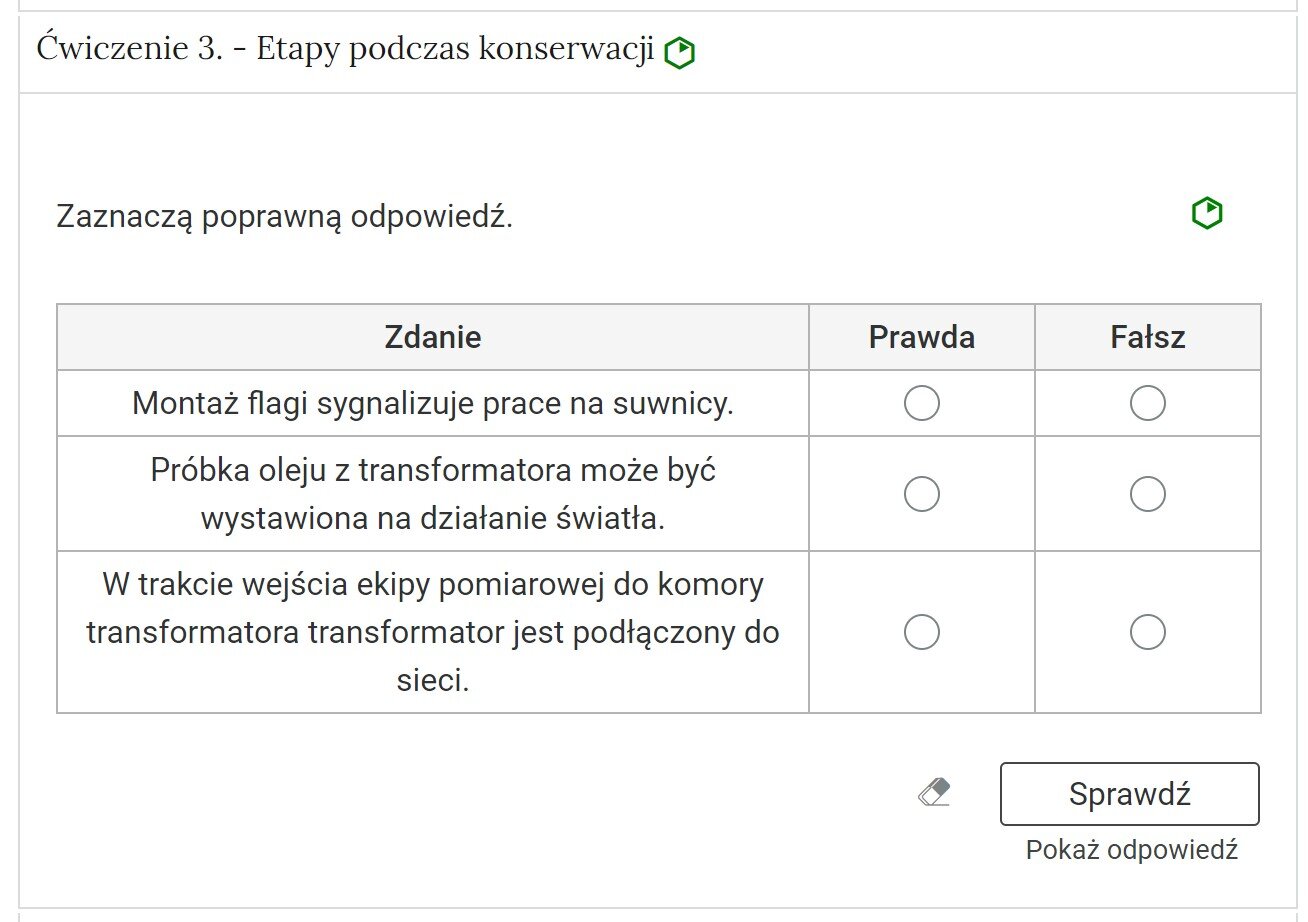The image size is (1308, 922).
Task: Mark Prawda for the oil sample statement
Action: tap(921, 493)
